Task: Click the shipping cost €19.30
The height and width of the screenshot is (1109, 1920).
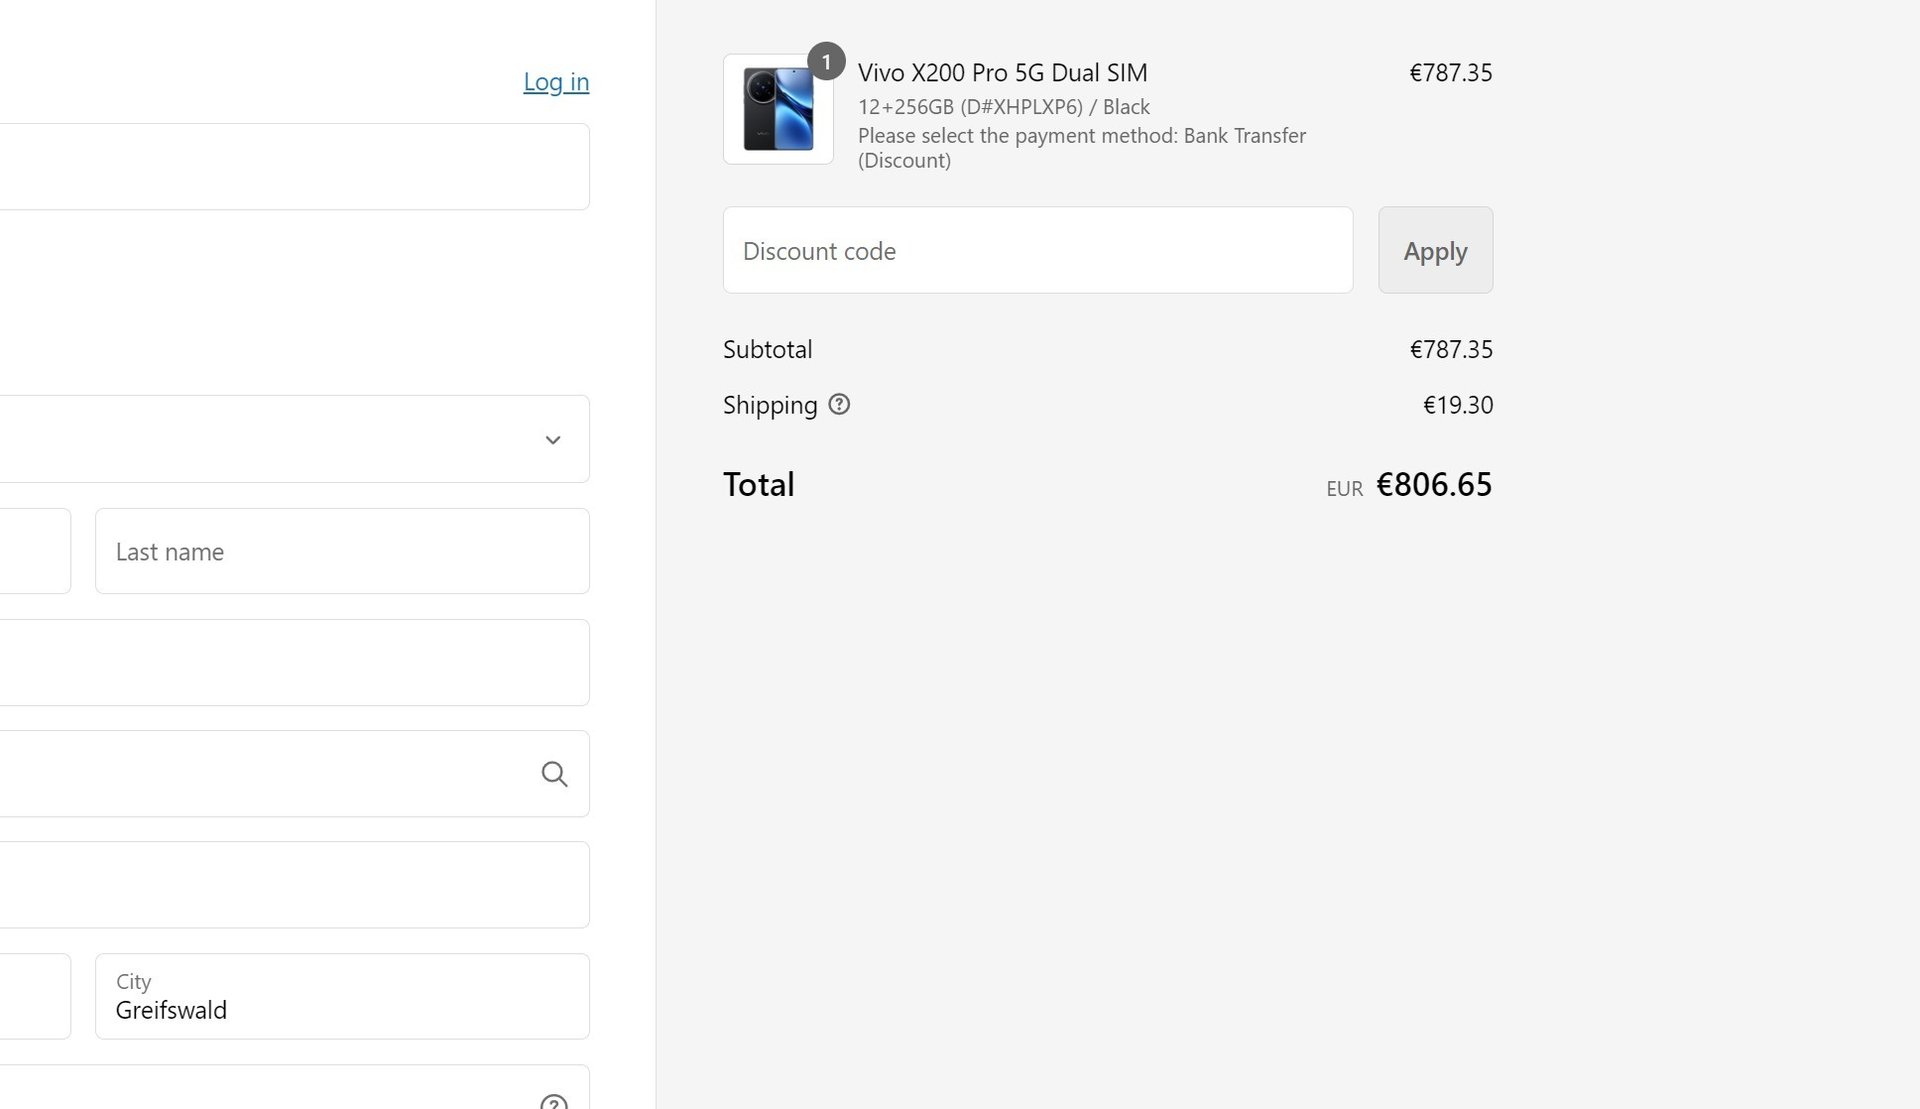Action: click(x=1457, y=405)
